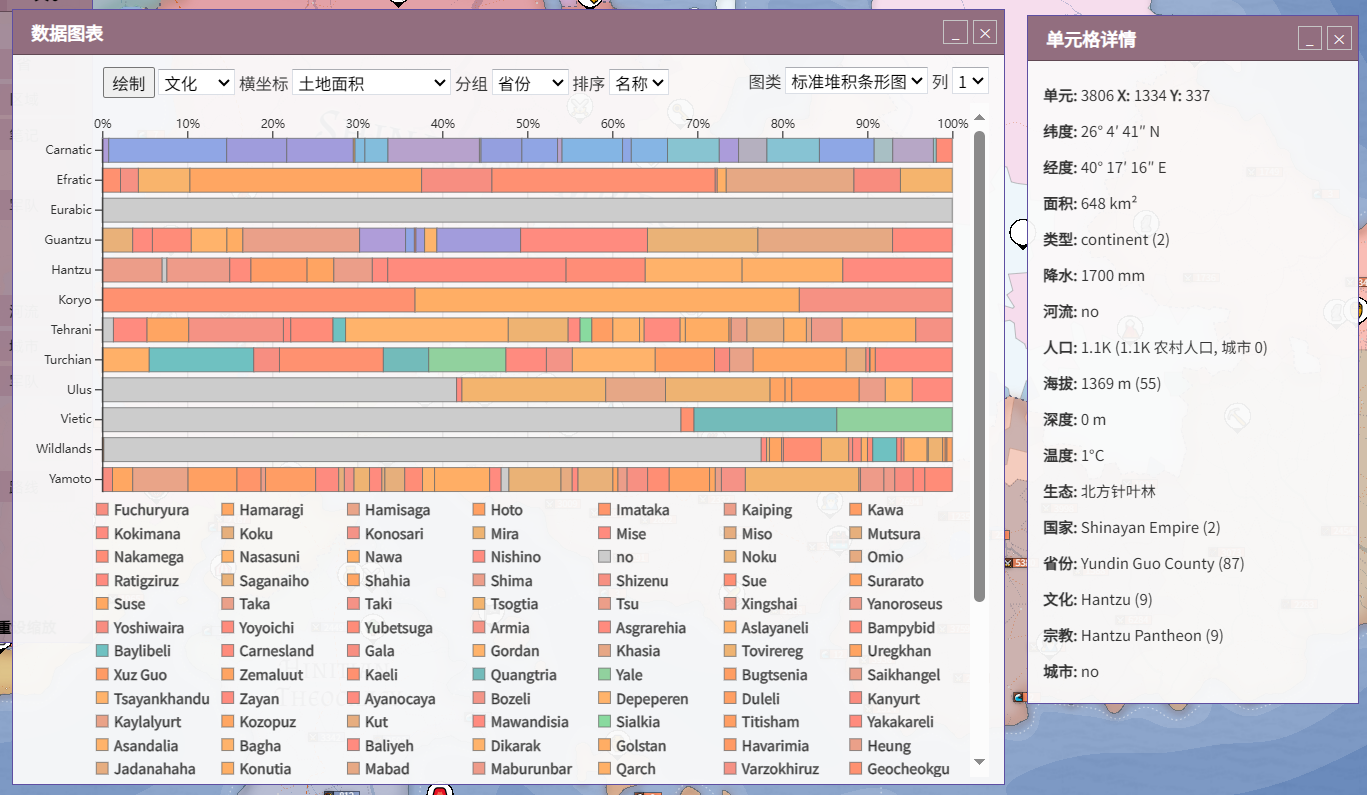Click the Ulus axis label
Viewport: 1367px width, 795px height.
pos(79,390)
